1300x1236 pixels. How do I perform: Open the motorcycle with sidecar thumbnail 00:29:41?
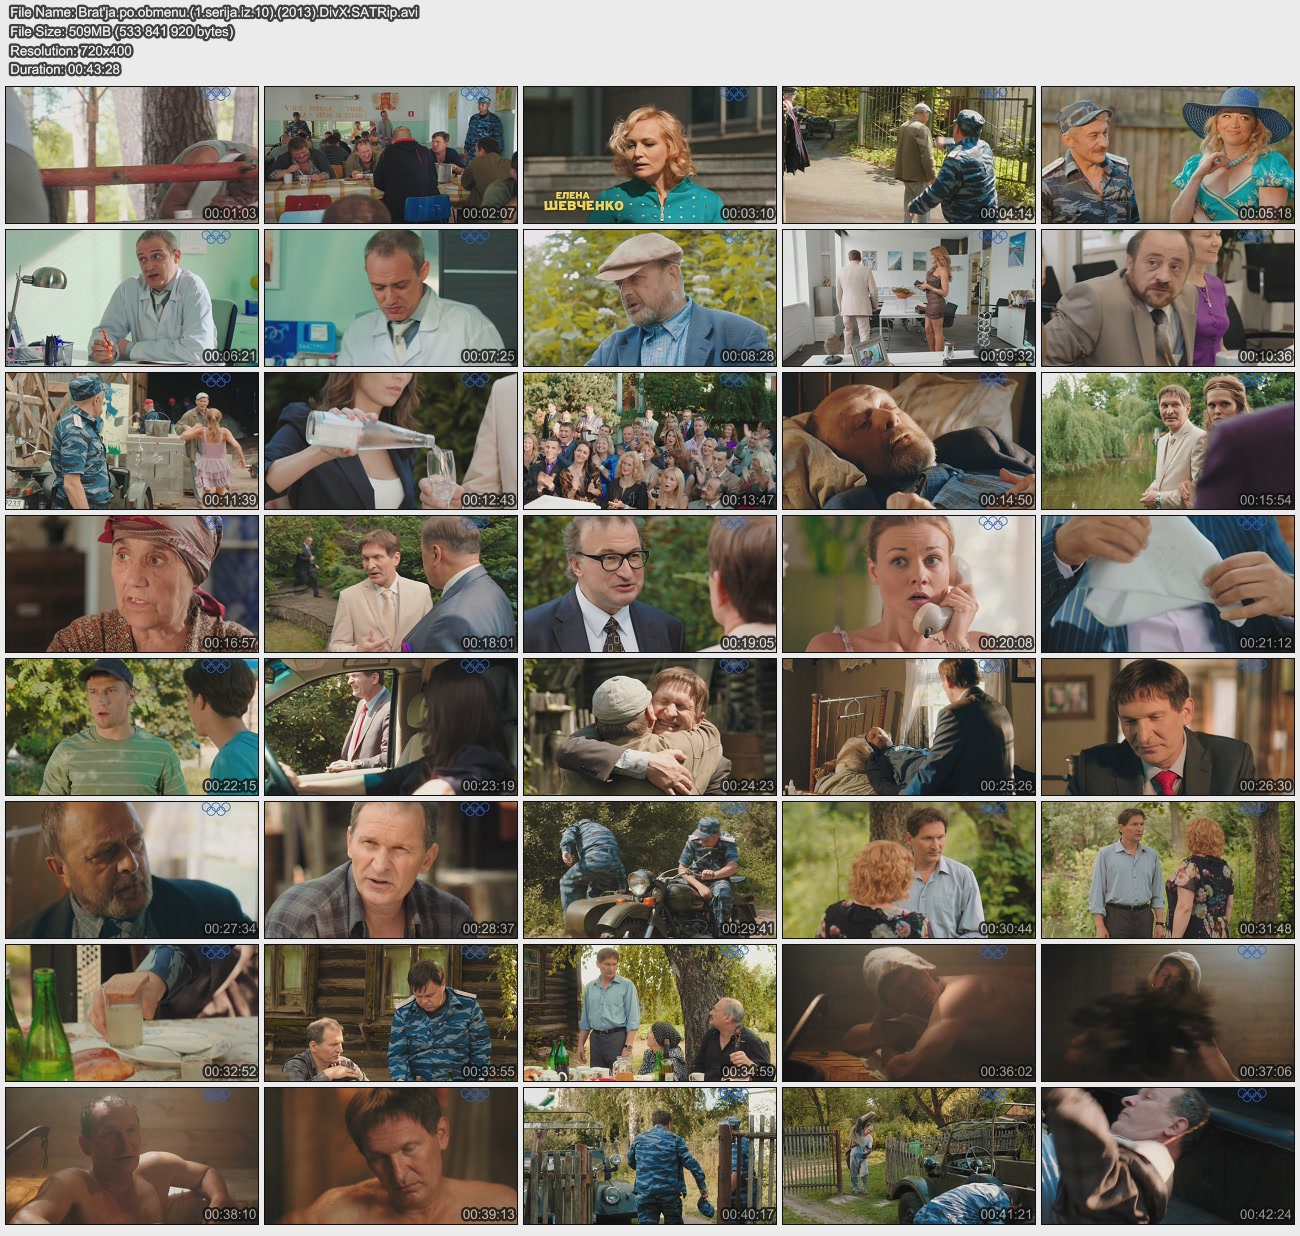click(650, 870)
